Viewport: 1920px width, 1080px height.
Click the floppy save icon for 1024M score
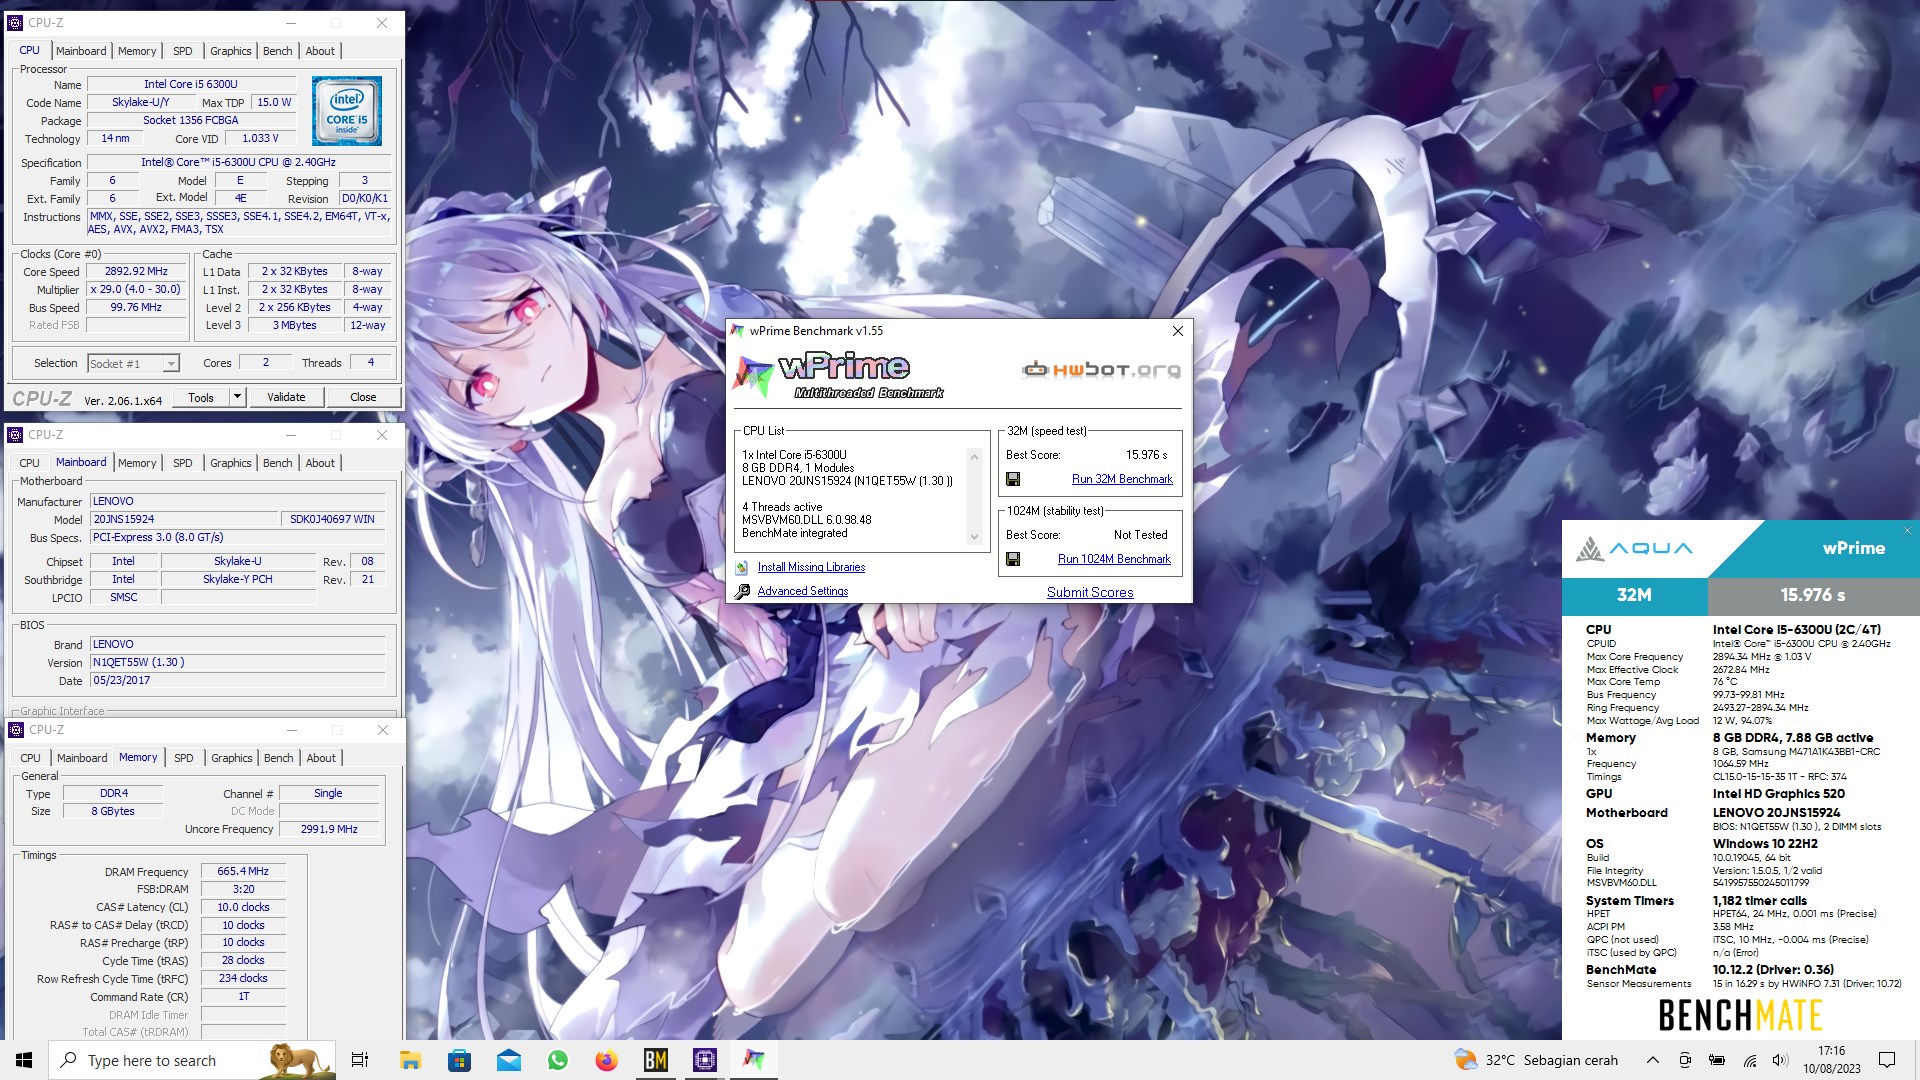[1013, 559]
